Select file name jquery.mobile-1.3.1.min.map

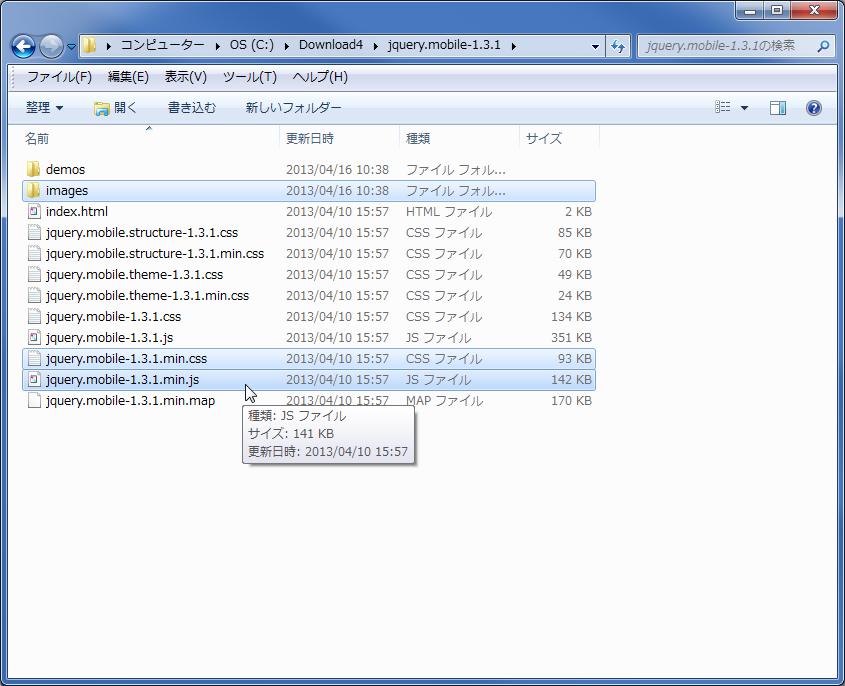click(130, 401)
